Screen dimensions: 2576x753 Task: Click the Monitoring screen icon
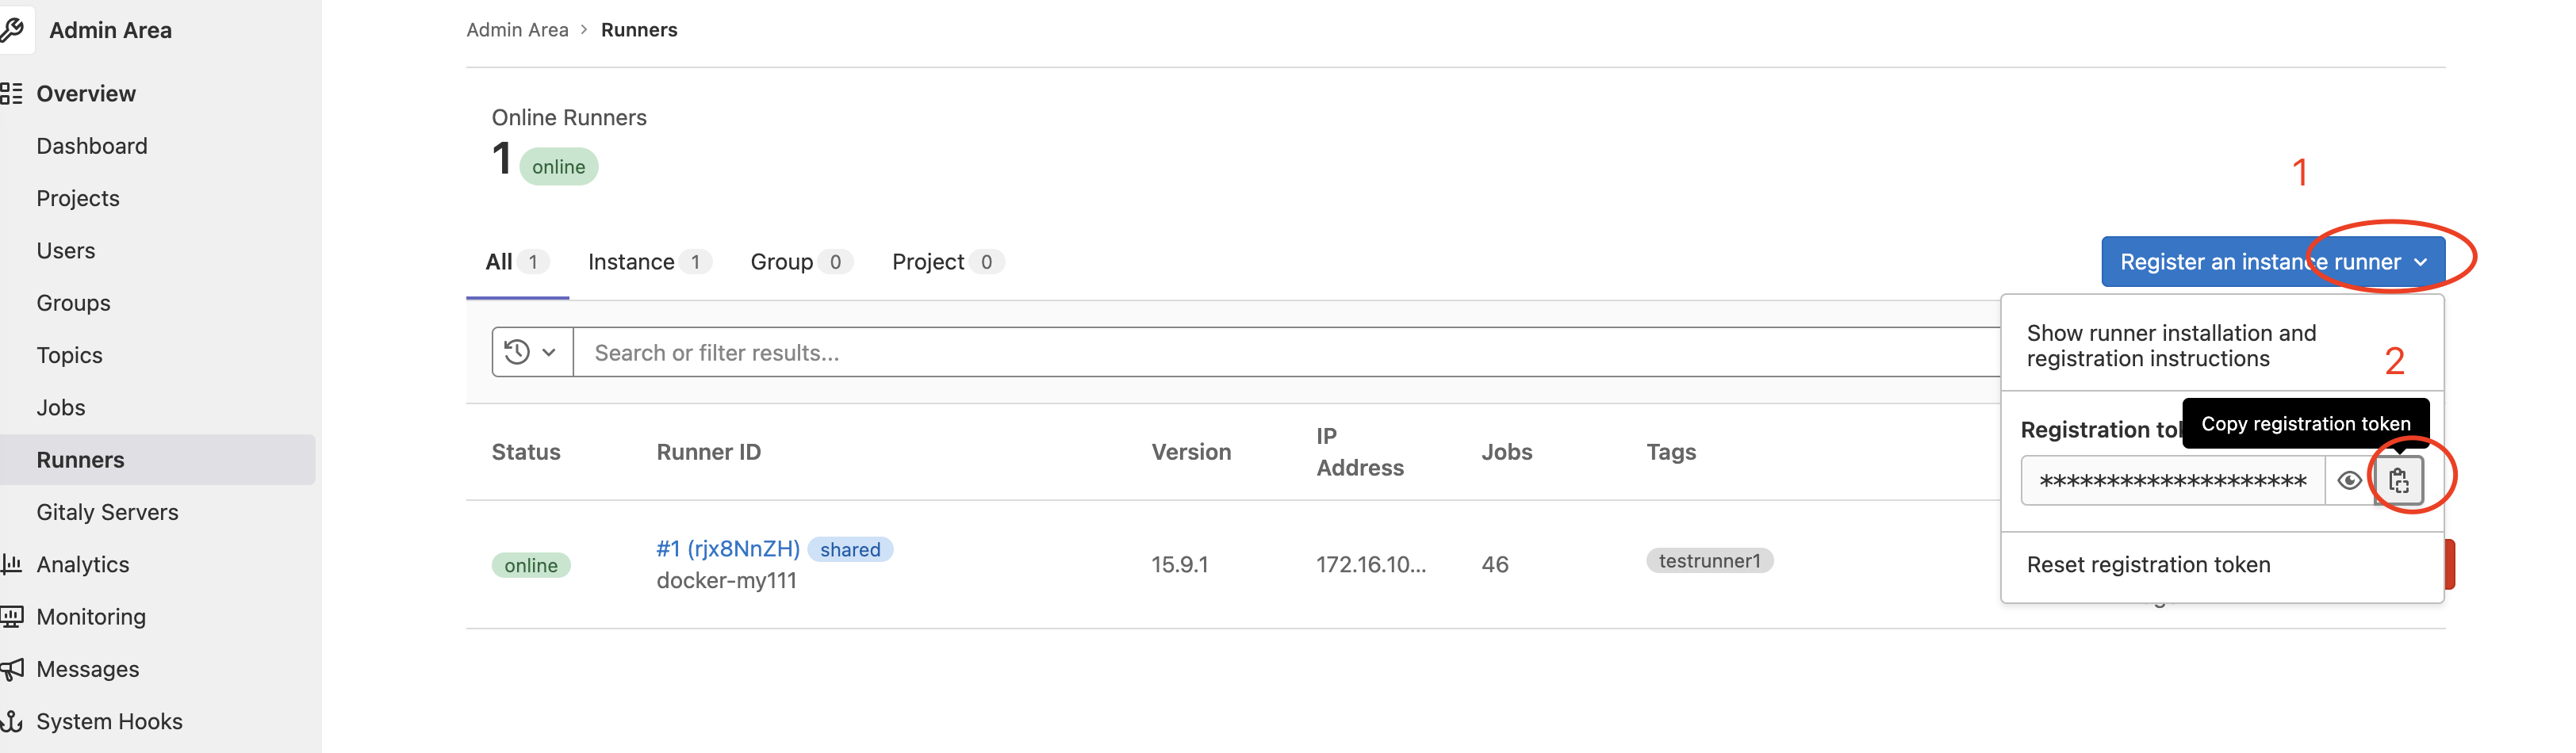click(12, 617)
